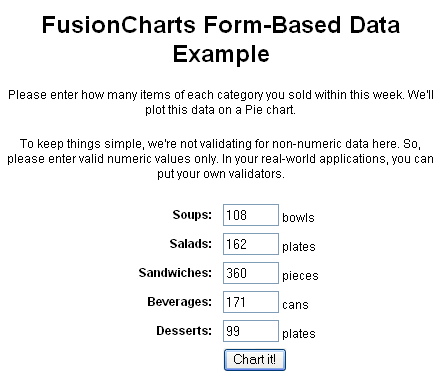Click the plates unit beside Salads field

click(299, 247)
